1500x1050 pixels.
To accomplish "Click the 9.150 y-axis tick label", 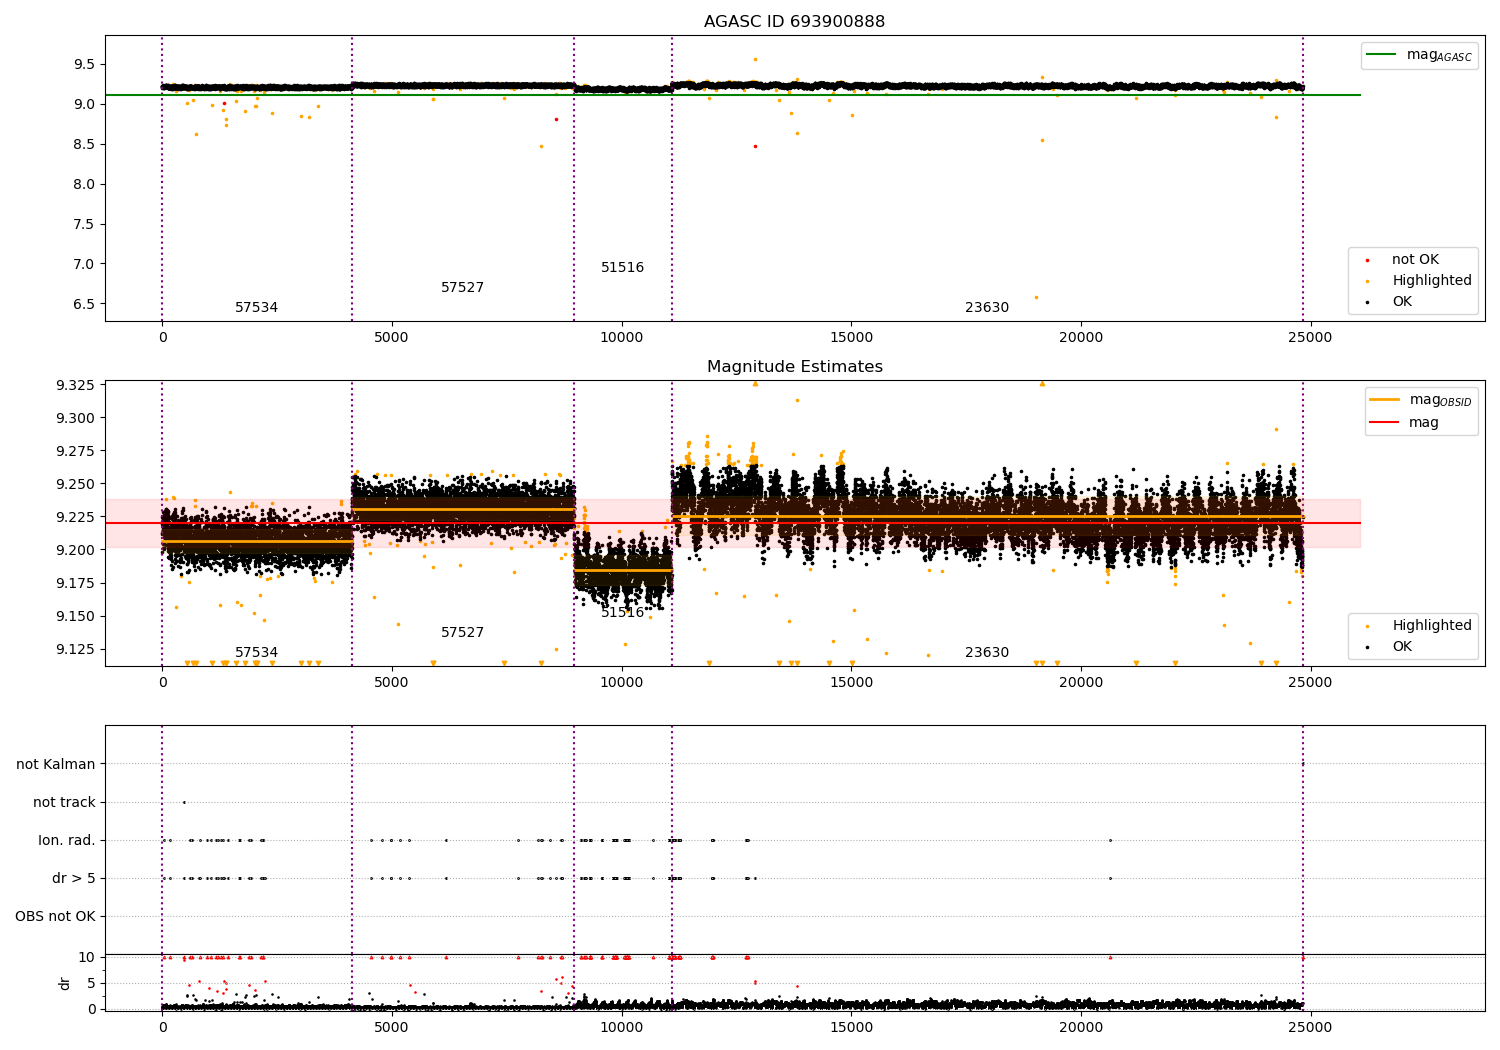I will pos(75,616).
